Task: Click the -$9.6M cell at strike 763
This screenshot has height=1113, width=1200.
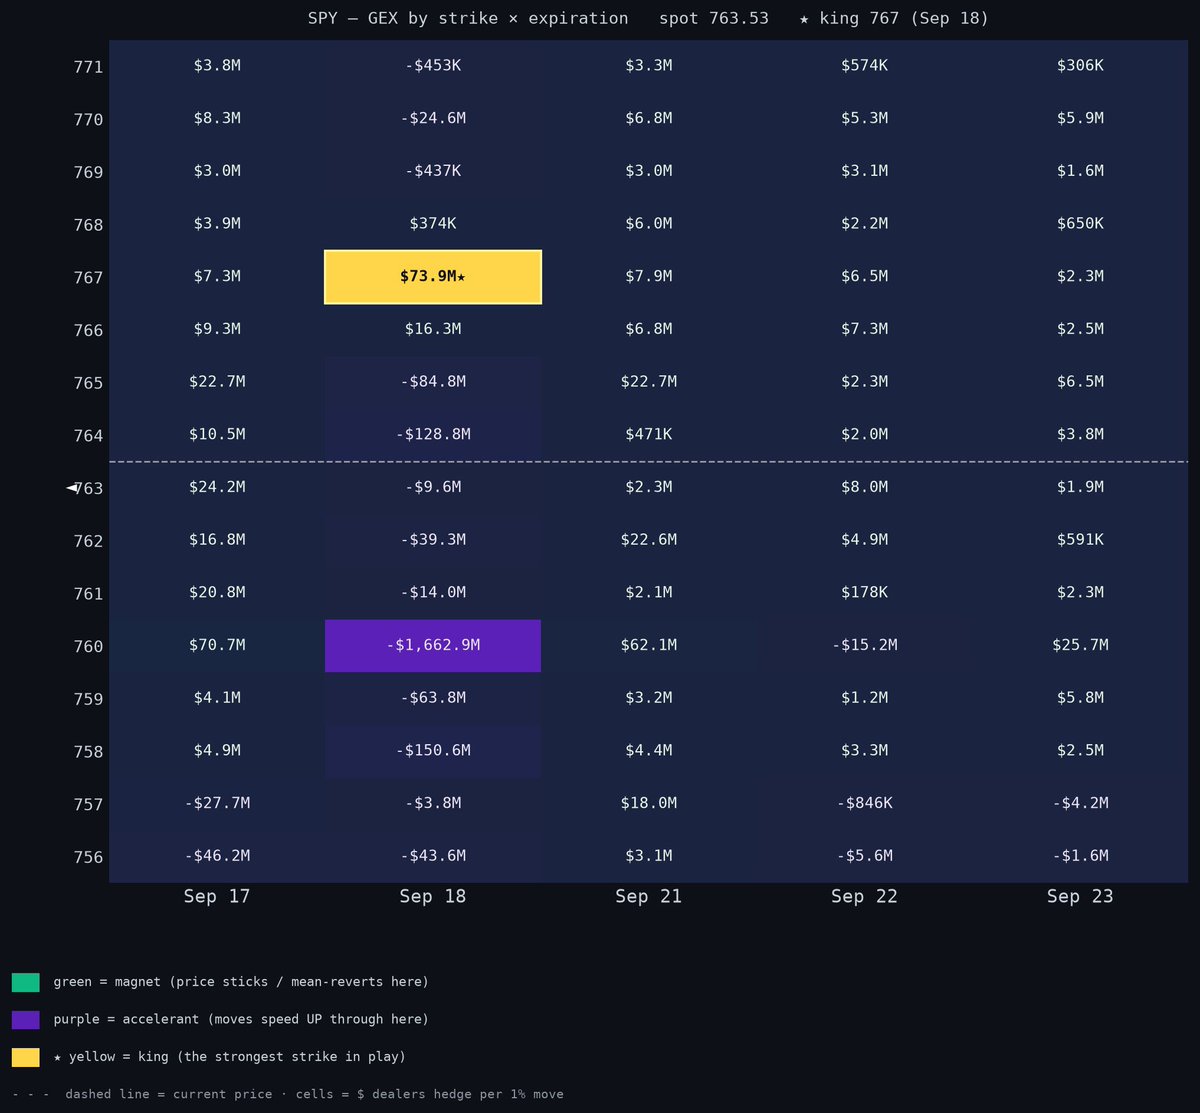Action: coord(433,488)
